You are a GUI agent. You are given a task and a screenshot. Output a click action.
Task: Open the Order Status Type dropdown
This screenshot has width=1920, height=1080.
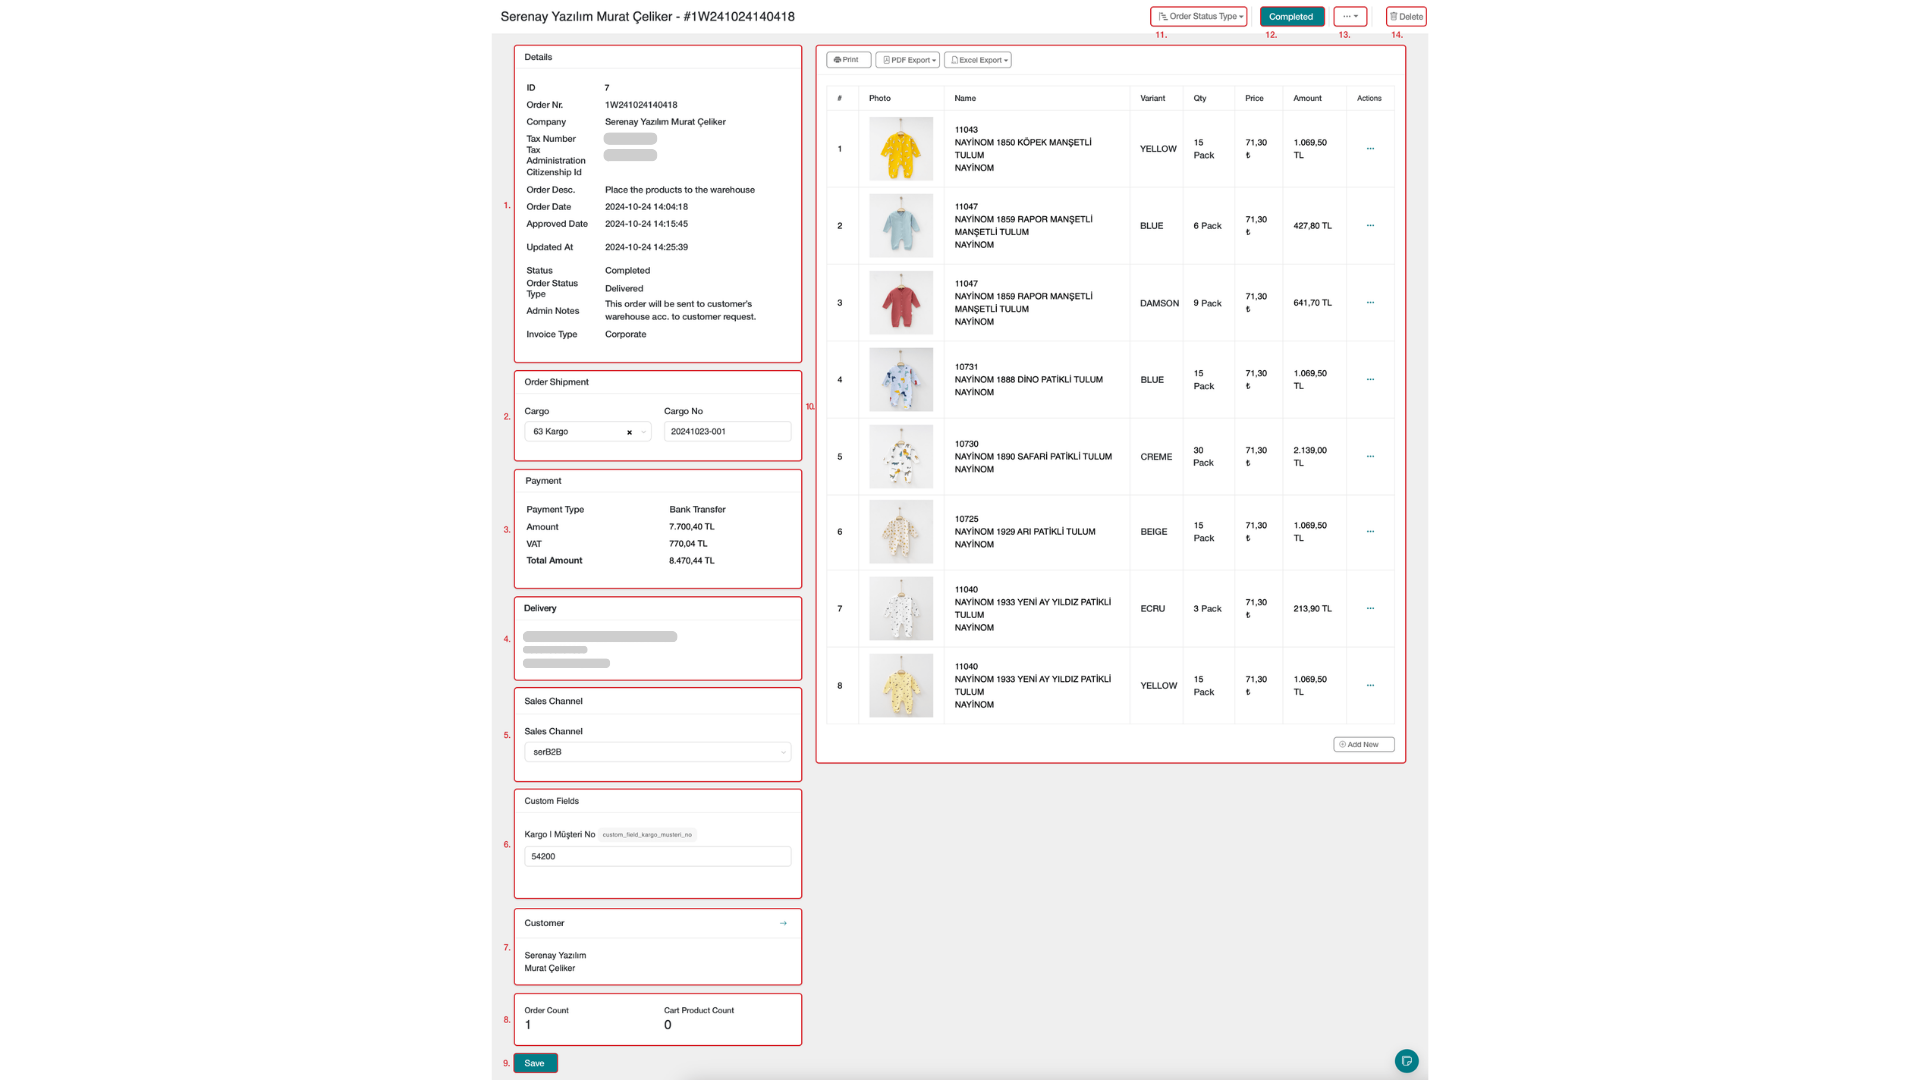[1200, 16]
